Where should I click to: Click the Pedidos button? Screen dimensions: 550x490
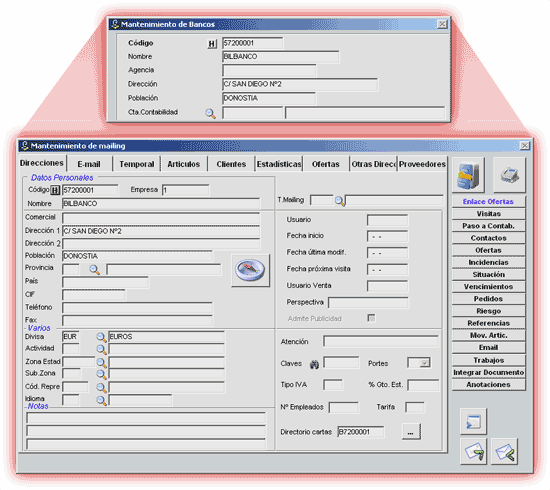click(x=488, y=299)
